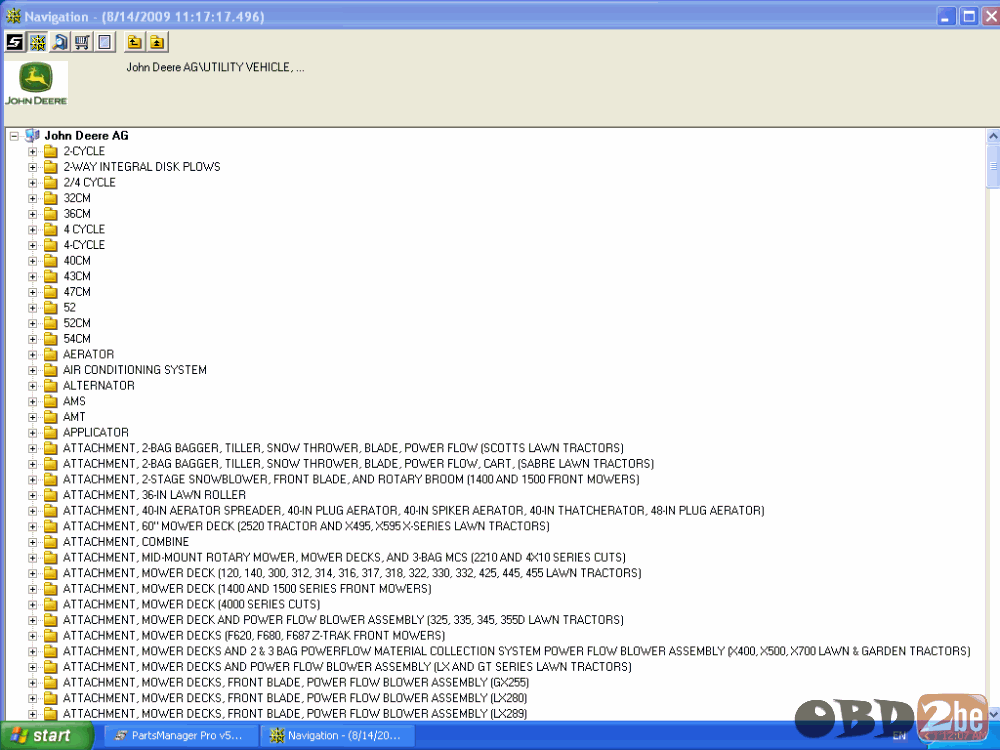Click the John Deere AG\UTILITY VEHICLE path text
The width and height of the screenshot is (1000, 750).
pos(215,68)
